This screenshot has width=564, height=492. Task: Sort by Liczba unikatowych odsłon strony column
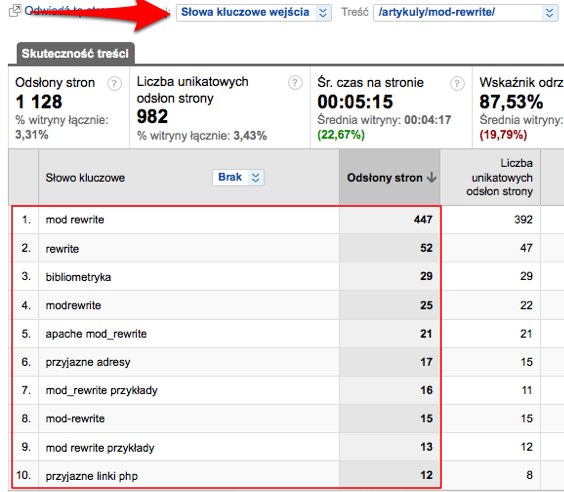tap(490, 177)
